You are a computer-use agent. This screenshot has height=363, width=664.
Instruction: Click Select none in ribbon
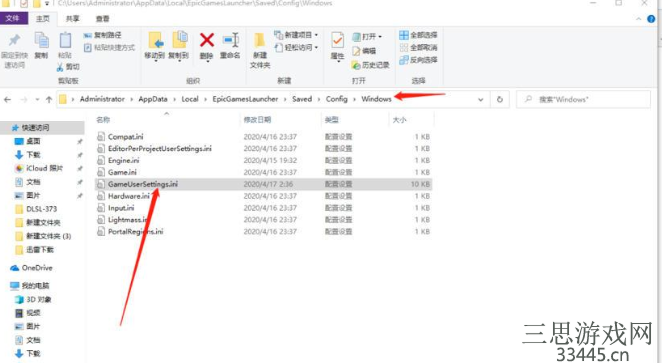[x=418, y=47]
